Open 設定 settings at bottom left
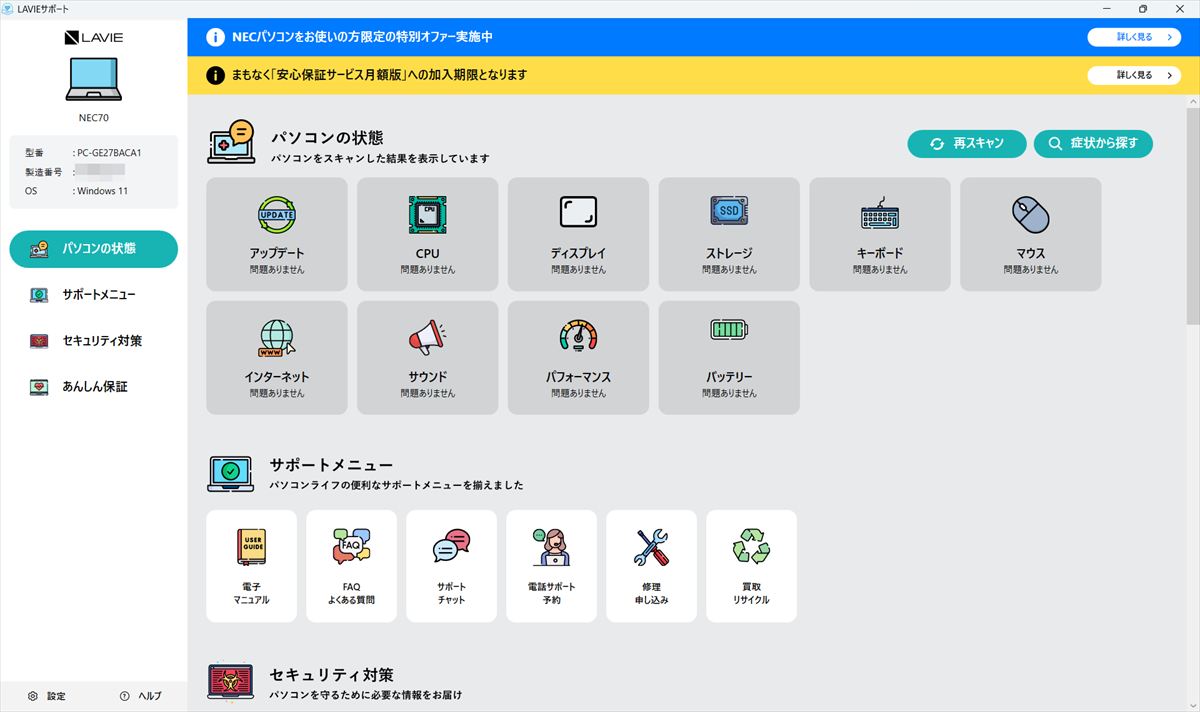This screenshot has width=1200, height=712. pos(47,696)
